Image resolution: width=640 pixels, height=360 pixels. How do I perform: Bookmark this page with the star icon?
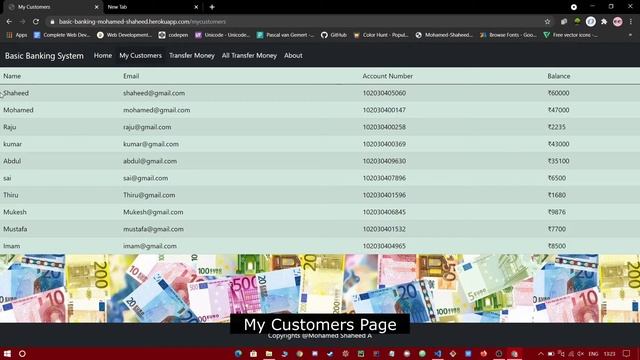click(x=547, y=22)
